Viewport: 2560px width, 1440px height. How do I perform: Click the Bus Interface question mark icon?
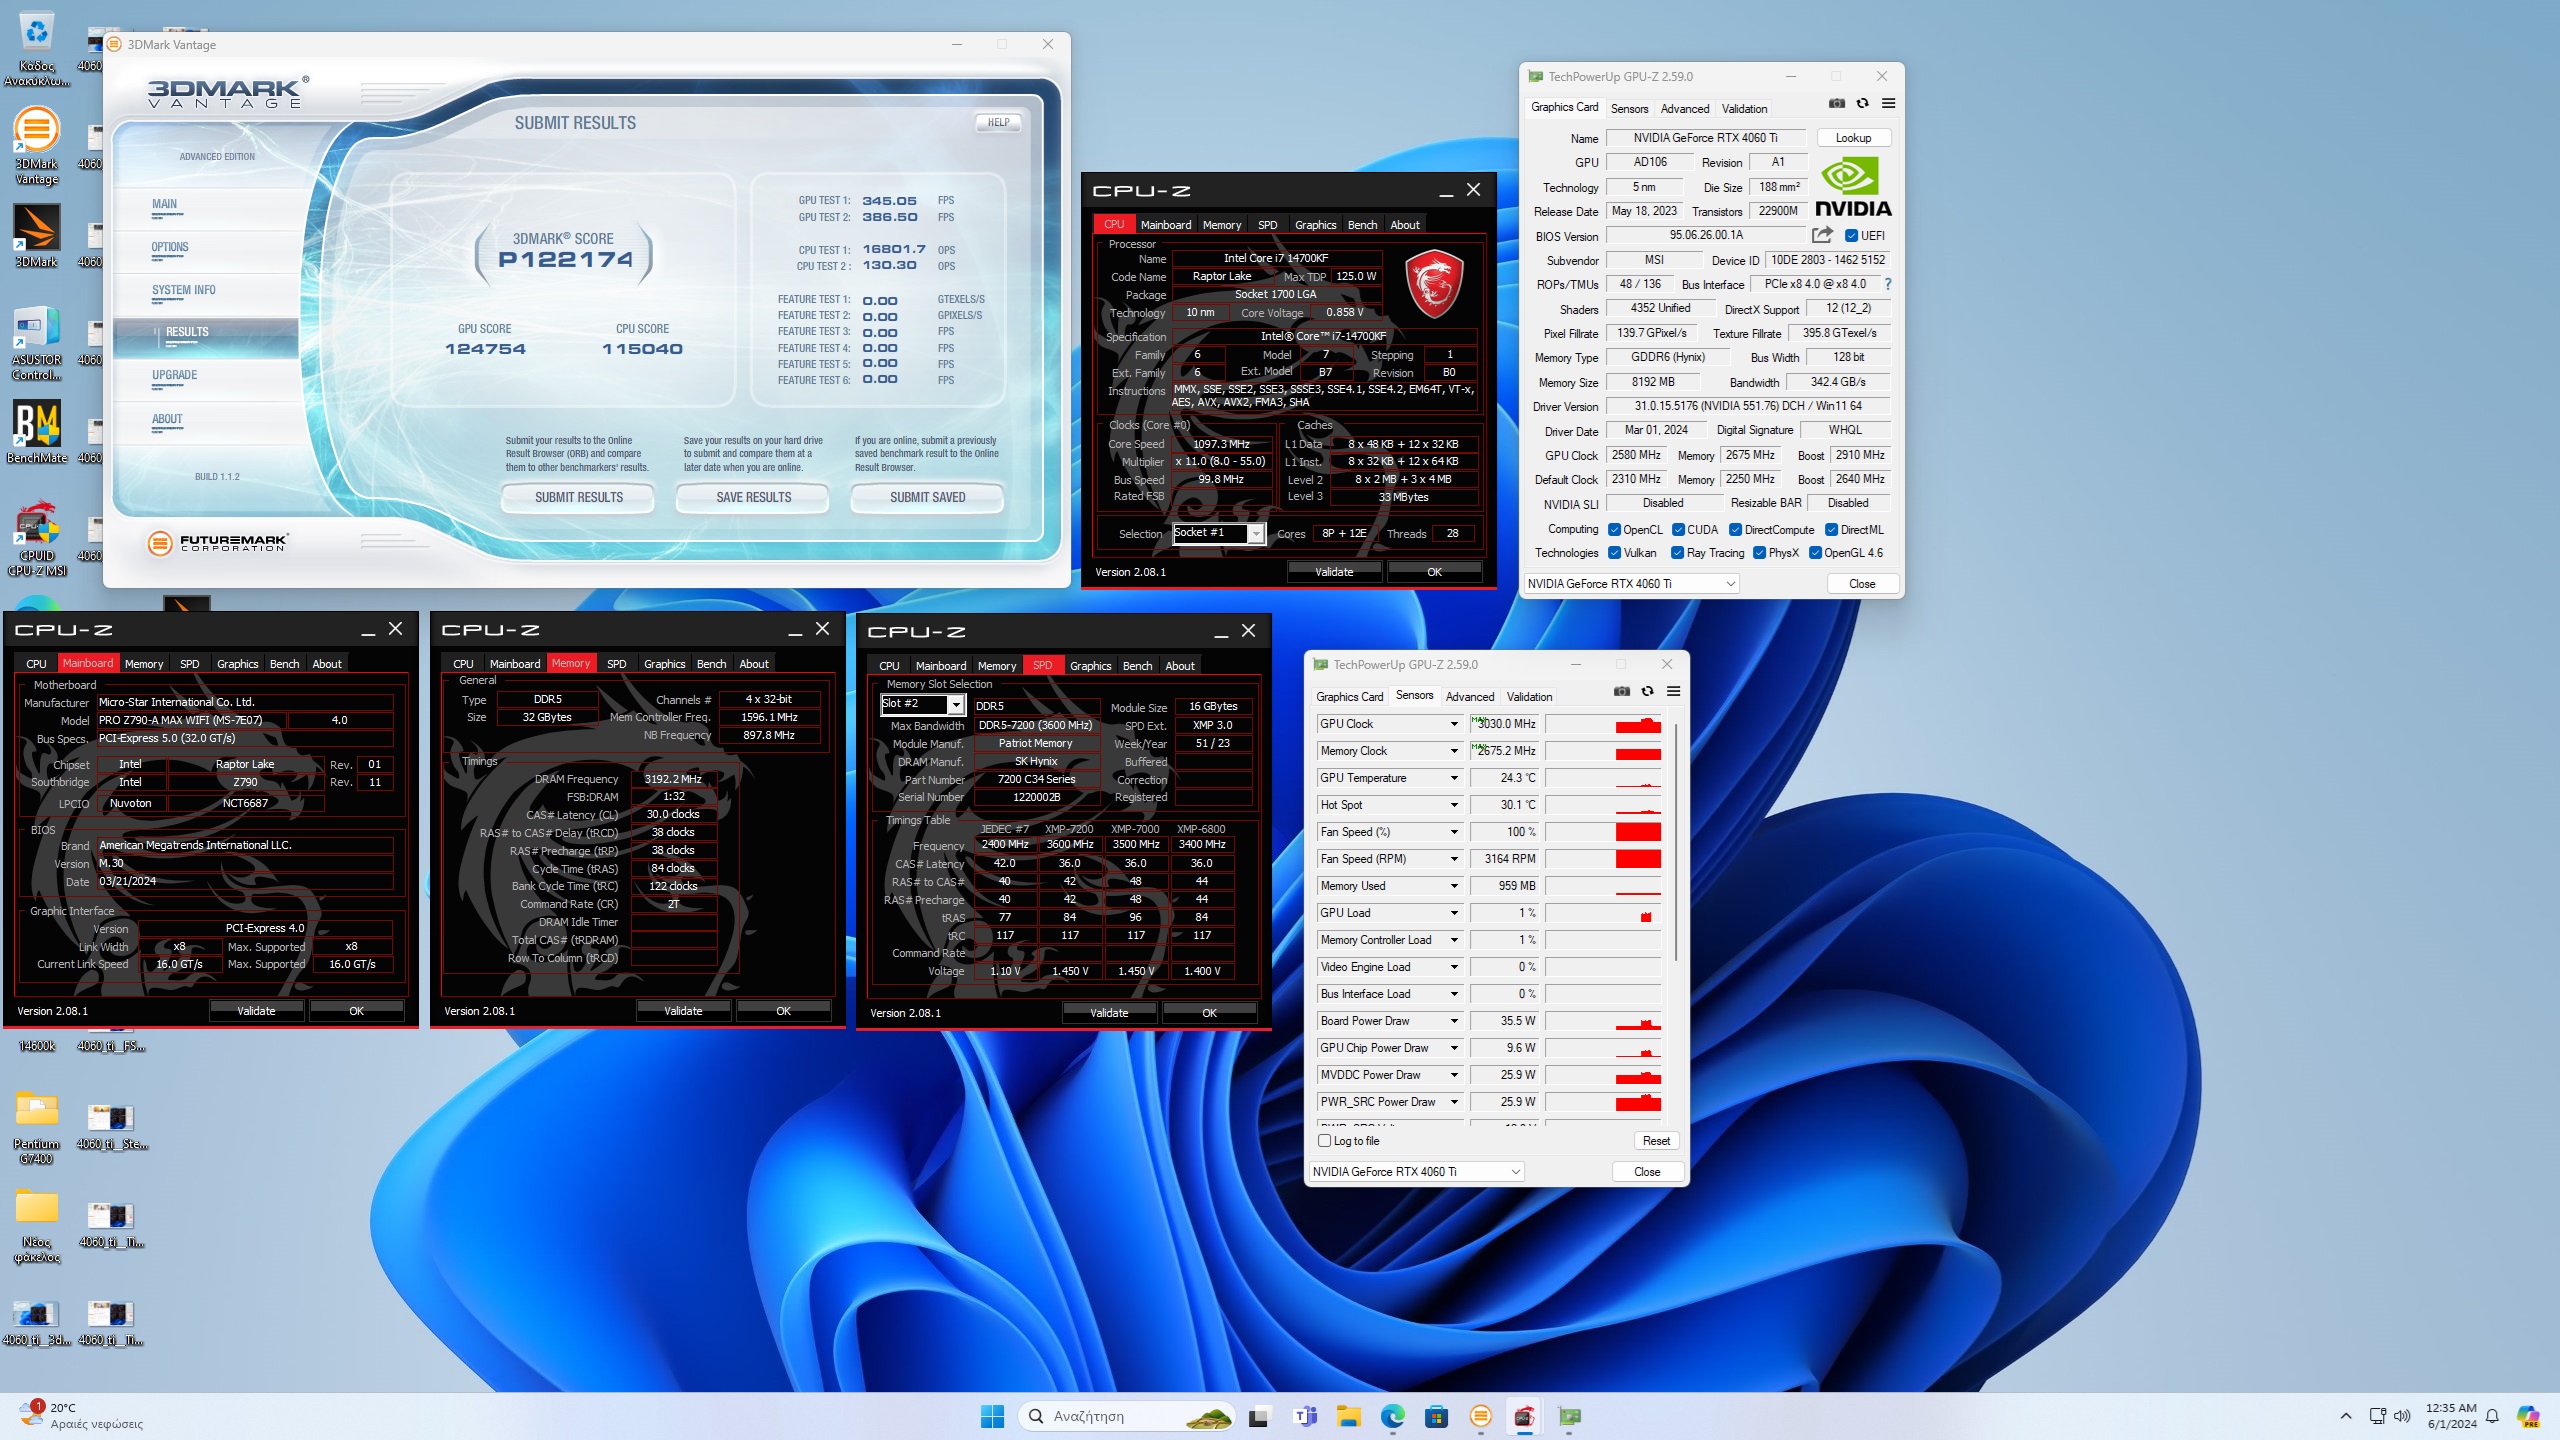click(1887, 284)
